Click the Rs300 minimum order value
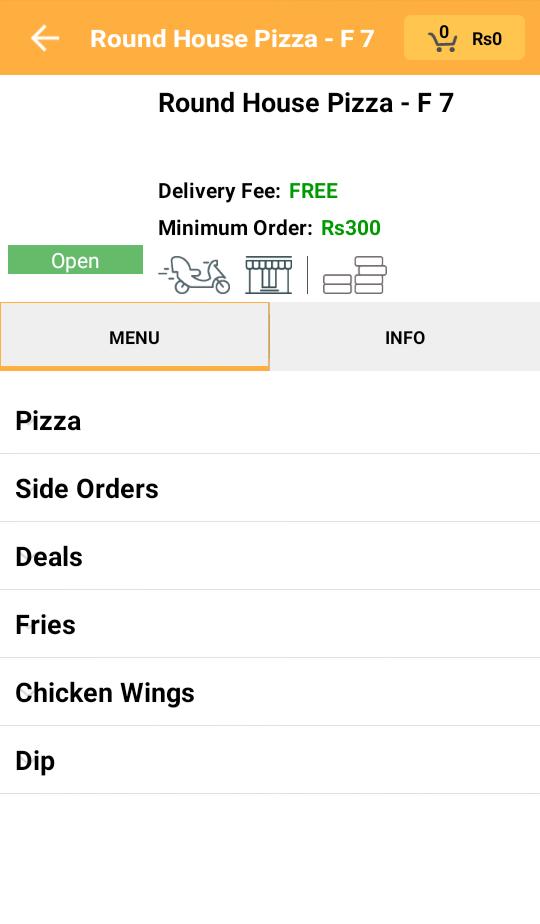540x924 pixels. coord(351,227)
